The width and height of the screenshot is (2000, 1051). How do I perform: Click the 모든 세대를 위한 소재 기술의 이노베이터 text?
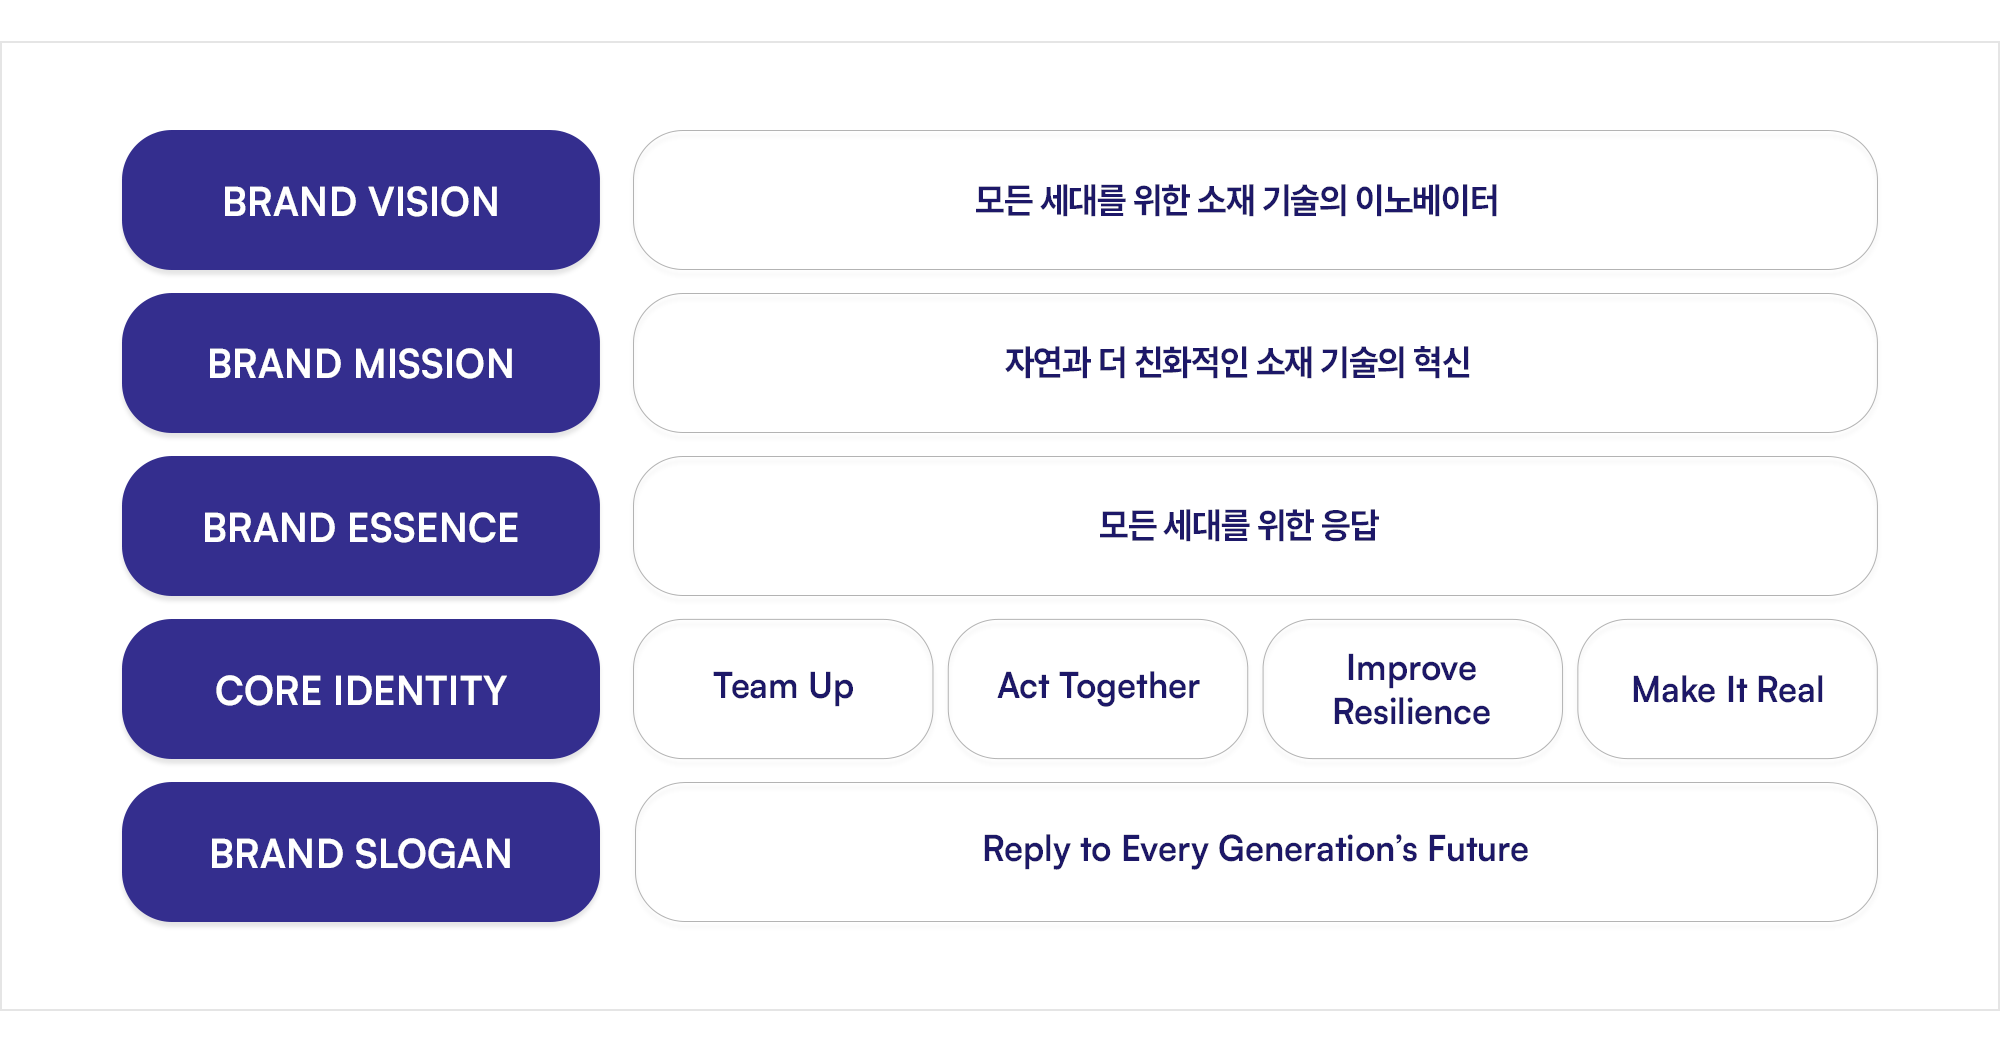pos(1236,201)
